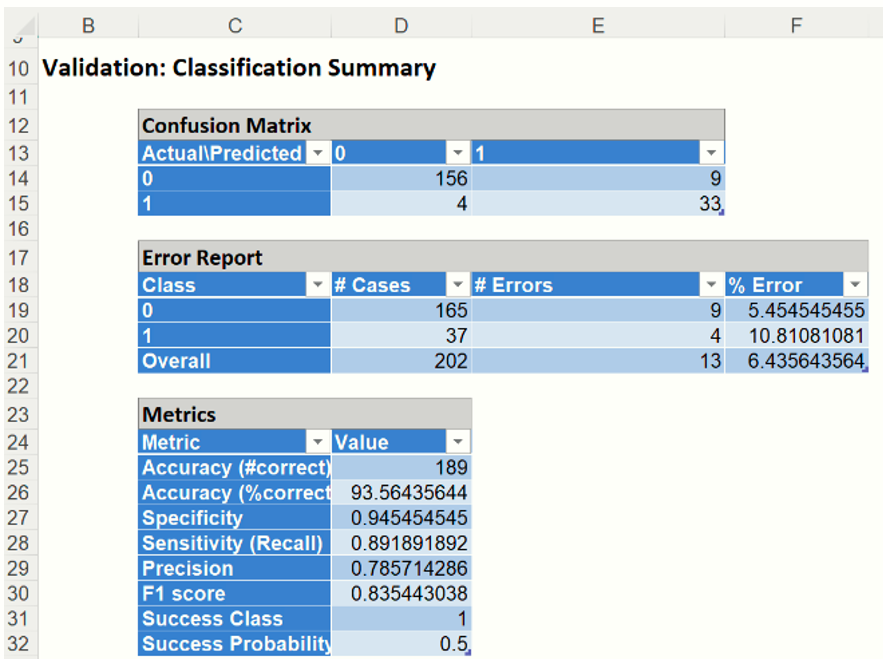This screenshot has width=883, height=659.
Task: Open filter dropdown for predicted 1 column
Action: click(711, 153)
